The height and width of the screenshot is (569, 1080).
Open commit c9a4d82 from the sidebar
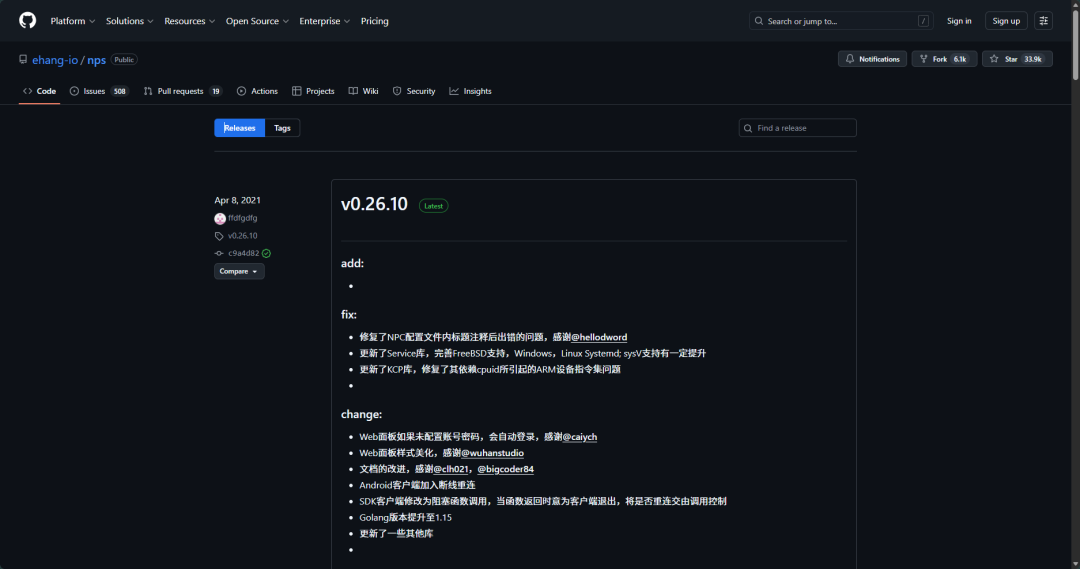pos(243,254)
